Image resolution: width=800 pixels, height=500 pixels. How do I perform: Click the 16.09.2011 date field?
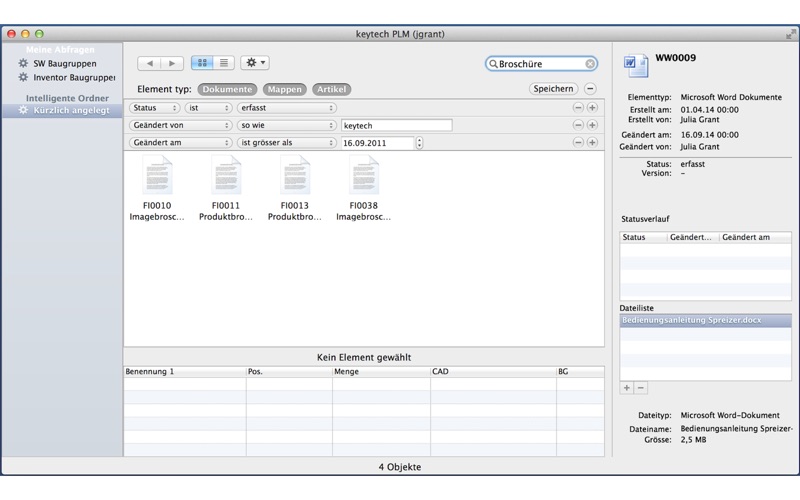coord(377,143)
